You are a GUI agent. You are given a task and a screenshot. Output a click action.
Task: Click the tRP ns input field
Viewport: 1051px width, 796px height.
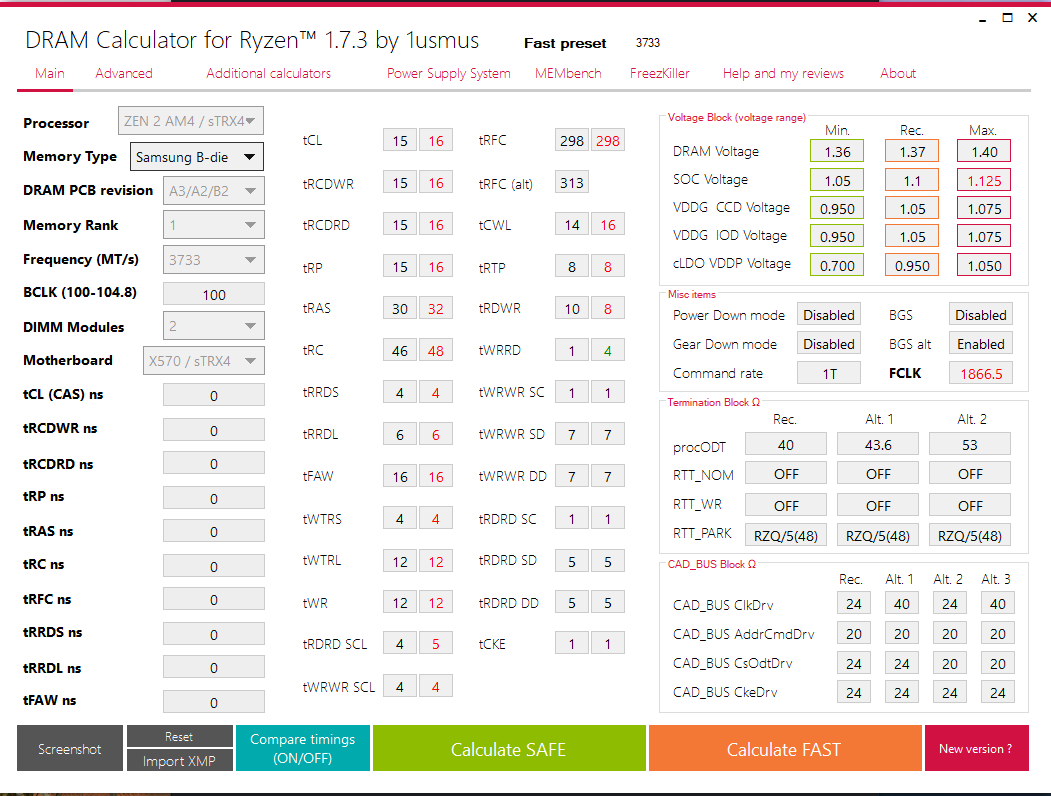pyautogui.click(x=214, y=498)
